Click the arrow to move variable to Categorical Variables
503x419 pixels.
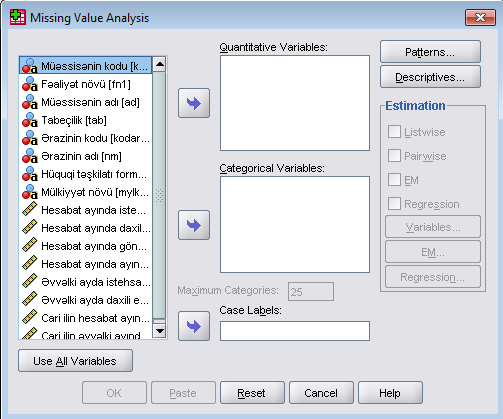pos(194,225)
